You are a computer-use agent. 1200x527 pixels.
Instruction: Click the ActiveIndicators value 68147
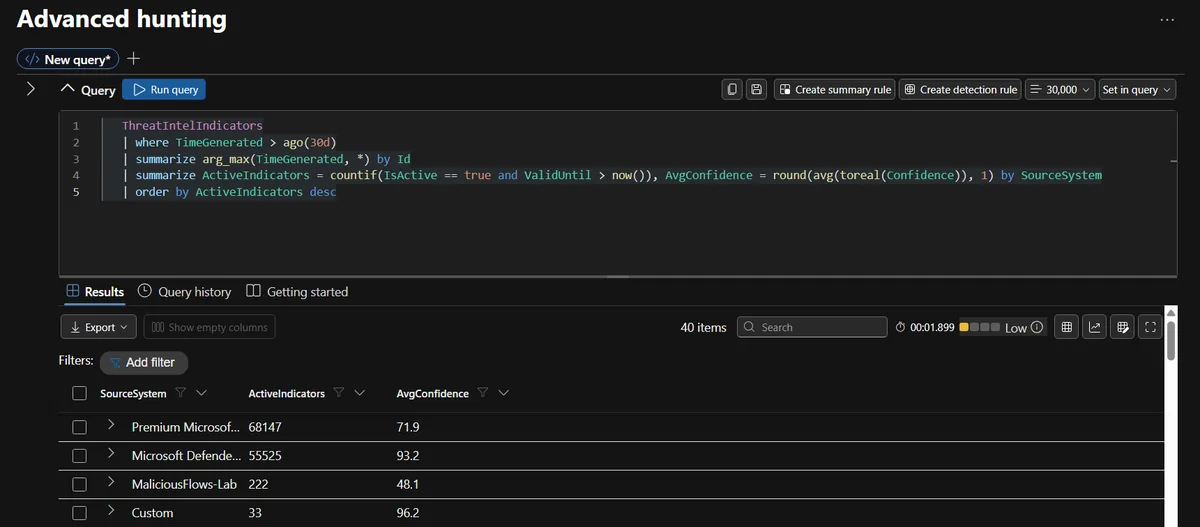click(265, 427)
